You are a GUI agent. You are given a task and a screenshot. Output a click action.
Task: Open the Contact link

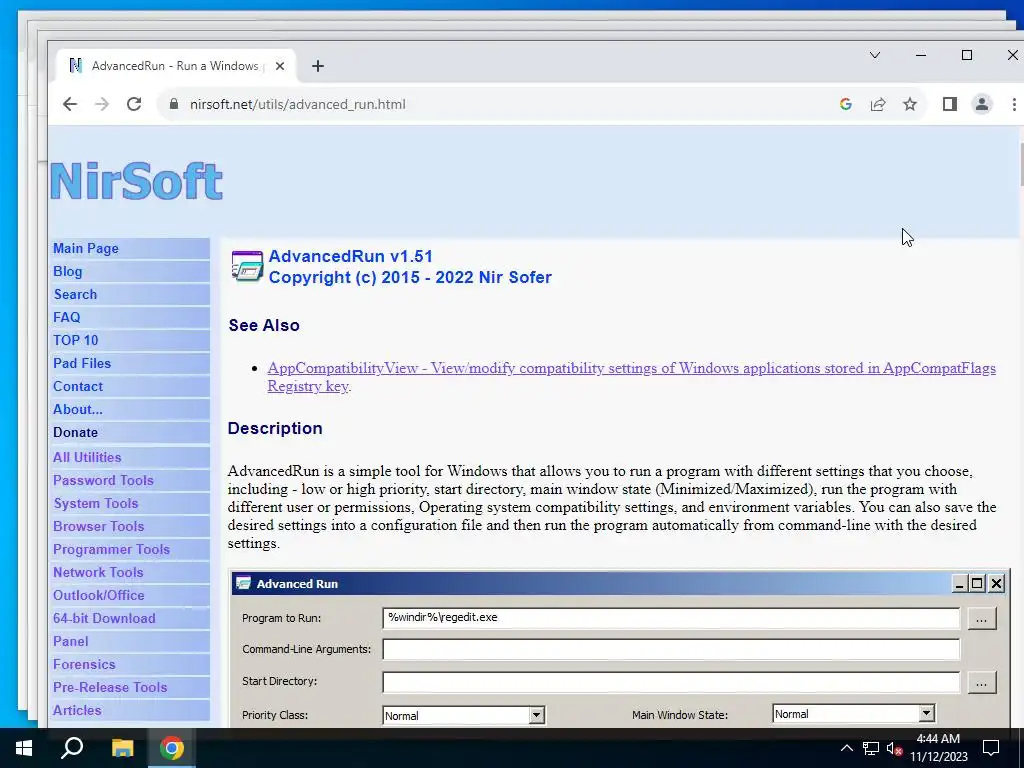point(78,386)
